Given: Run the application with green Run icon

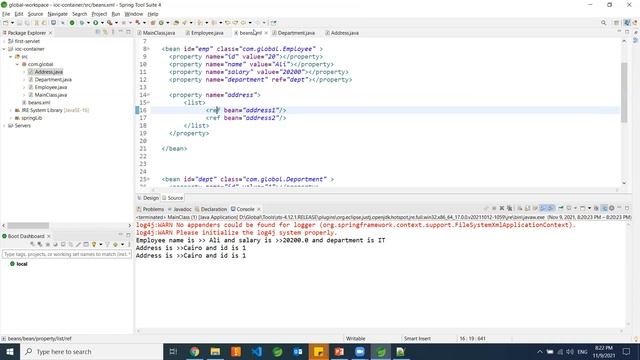Looking at the screenshot, I should (96, 23).
